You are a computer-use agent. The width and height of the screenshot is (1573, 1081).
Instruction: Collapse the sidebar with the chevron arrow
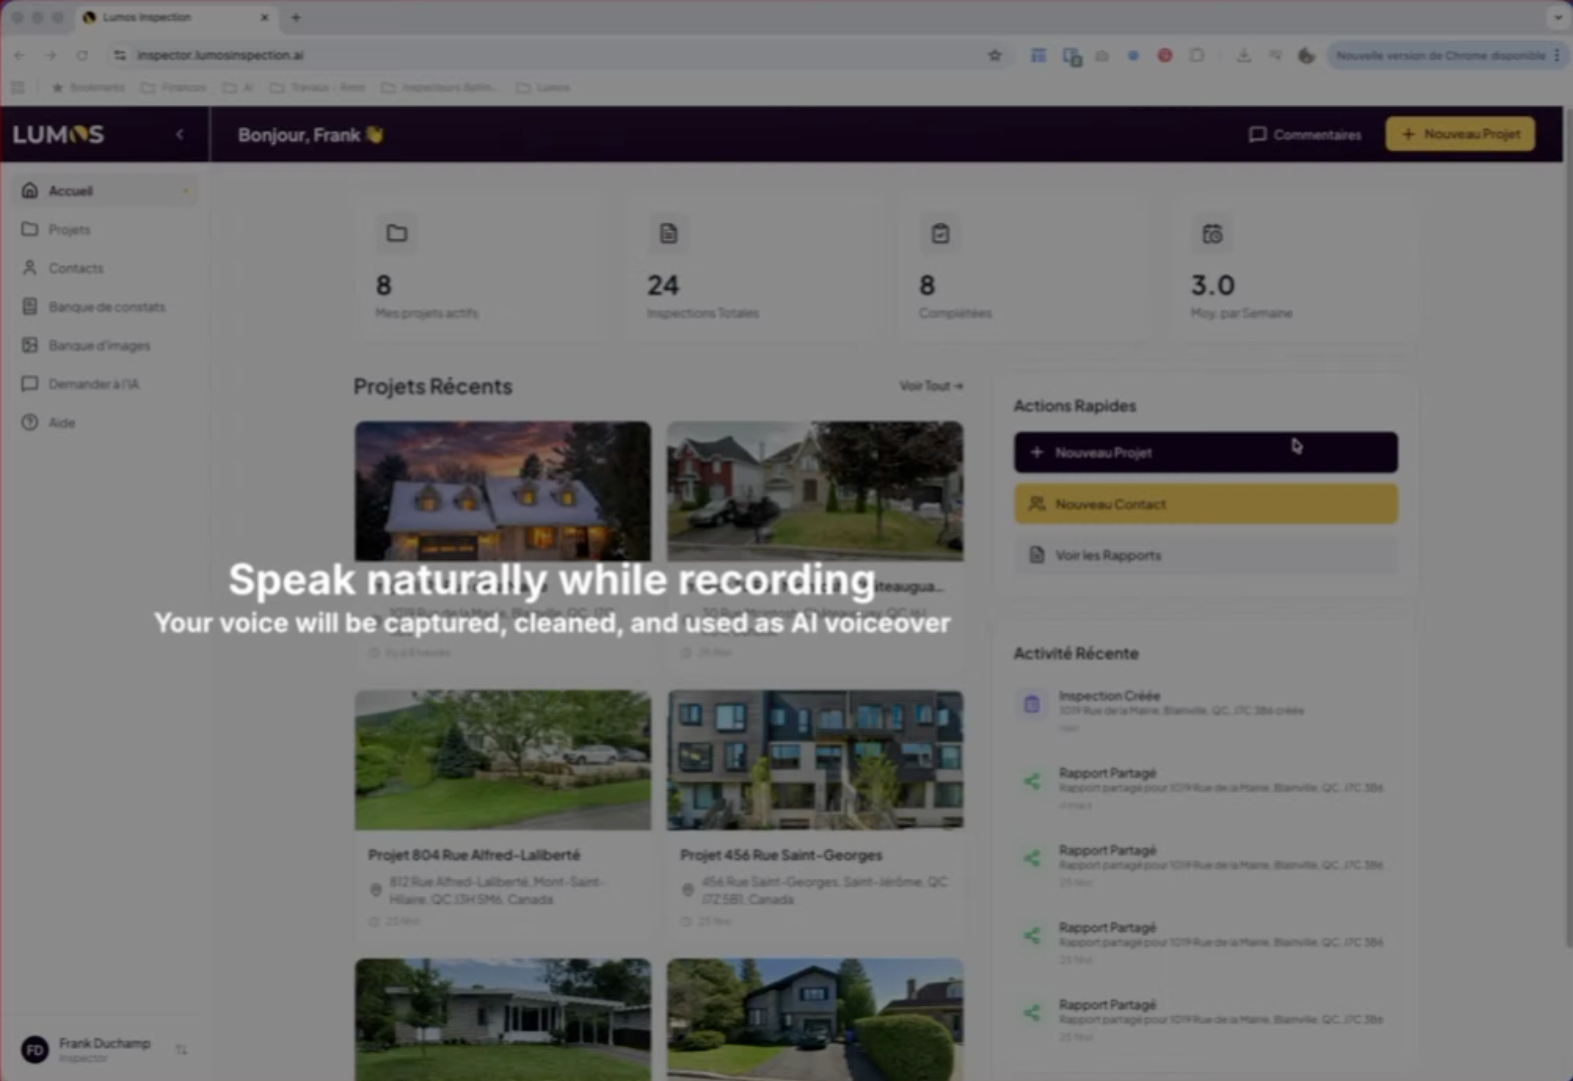(180, 135)
